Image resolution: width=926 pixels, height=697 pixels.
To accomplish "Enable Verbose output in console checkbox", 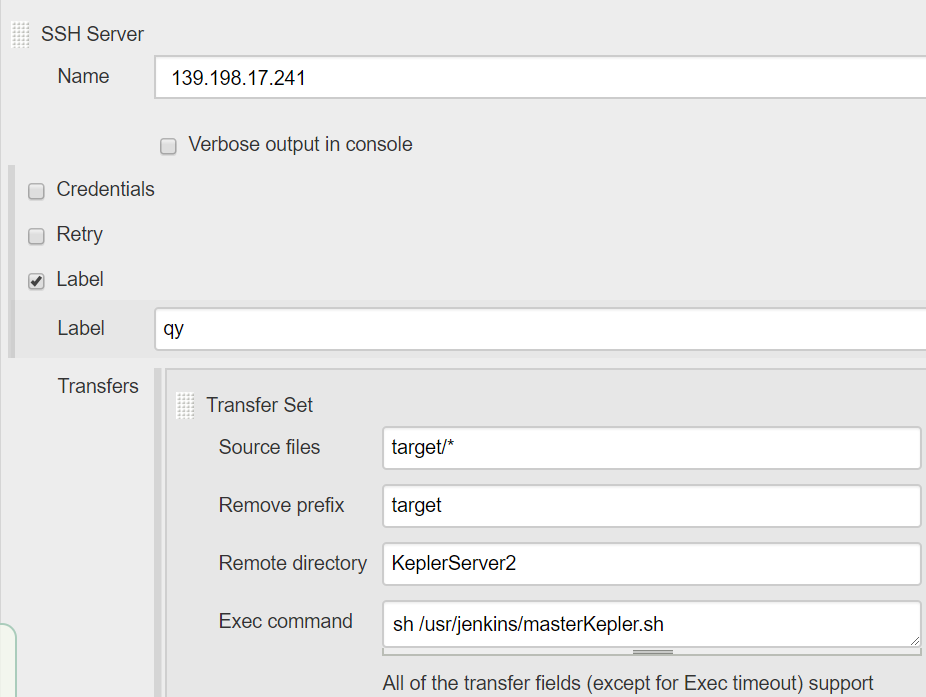I will coord(168,146).
